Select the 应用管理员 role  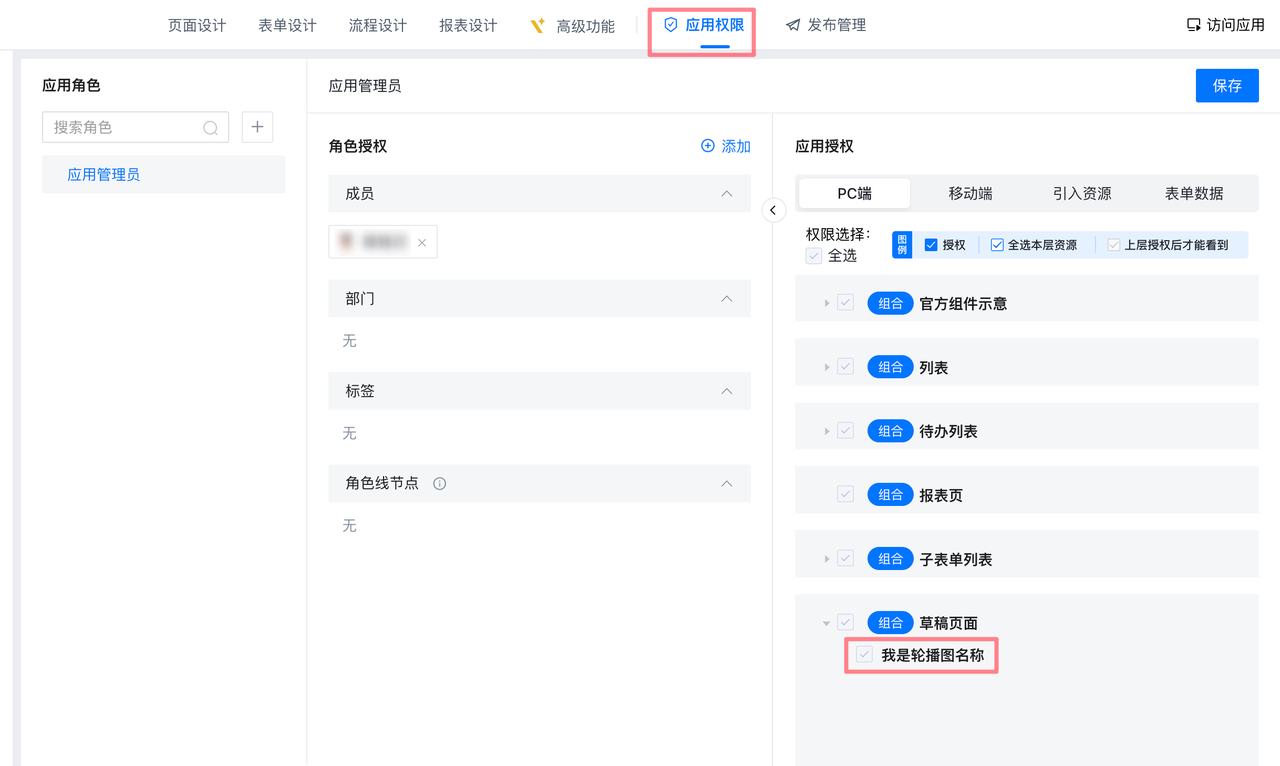[104, 175]
